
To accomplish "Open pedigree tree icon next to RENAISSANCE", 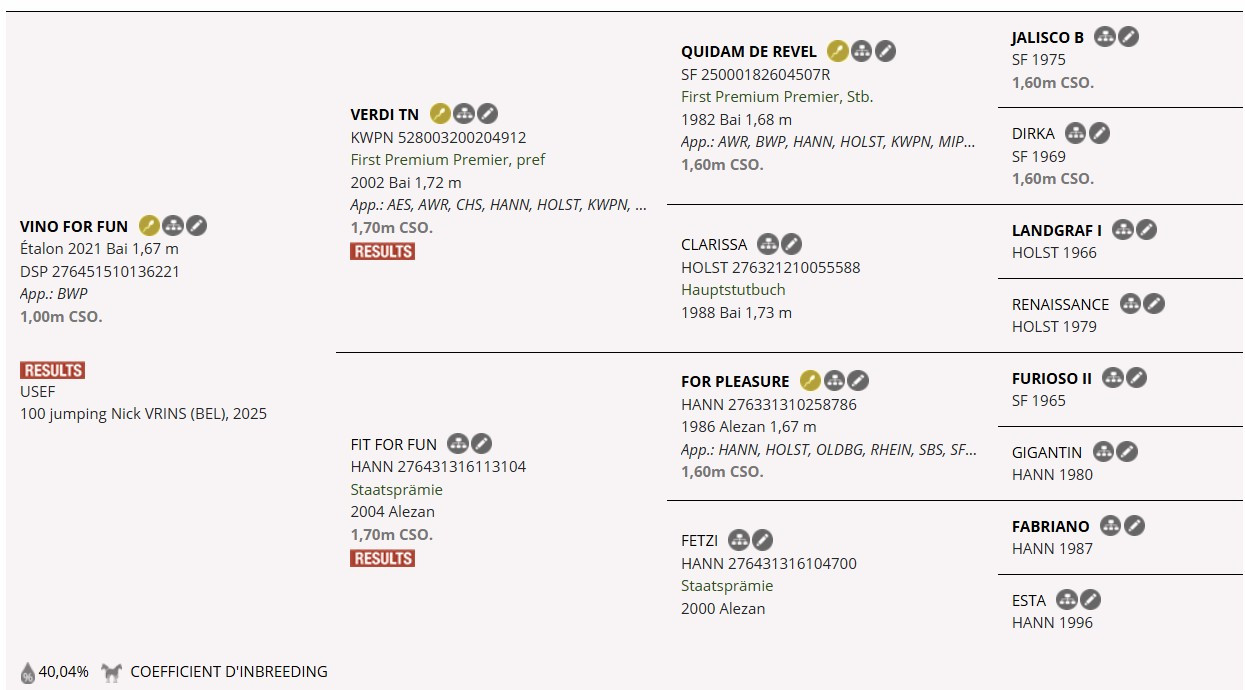I will tap(1130, 304).
